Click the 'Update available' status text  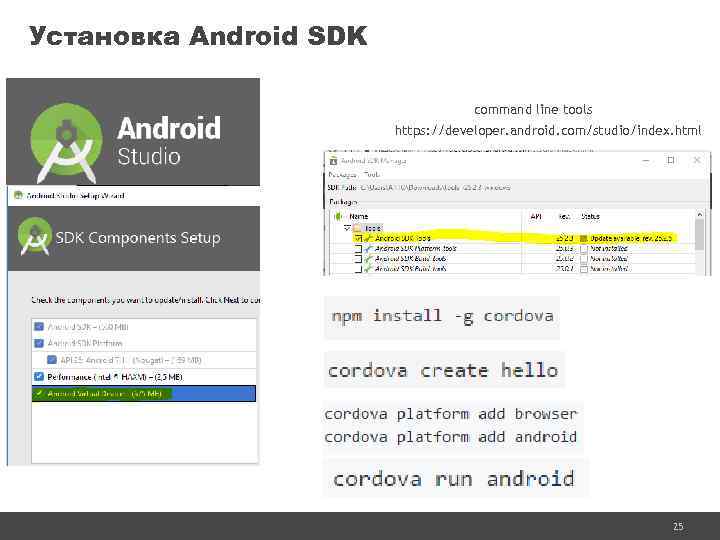point(631,238)
